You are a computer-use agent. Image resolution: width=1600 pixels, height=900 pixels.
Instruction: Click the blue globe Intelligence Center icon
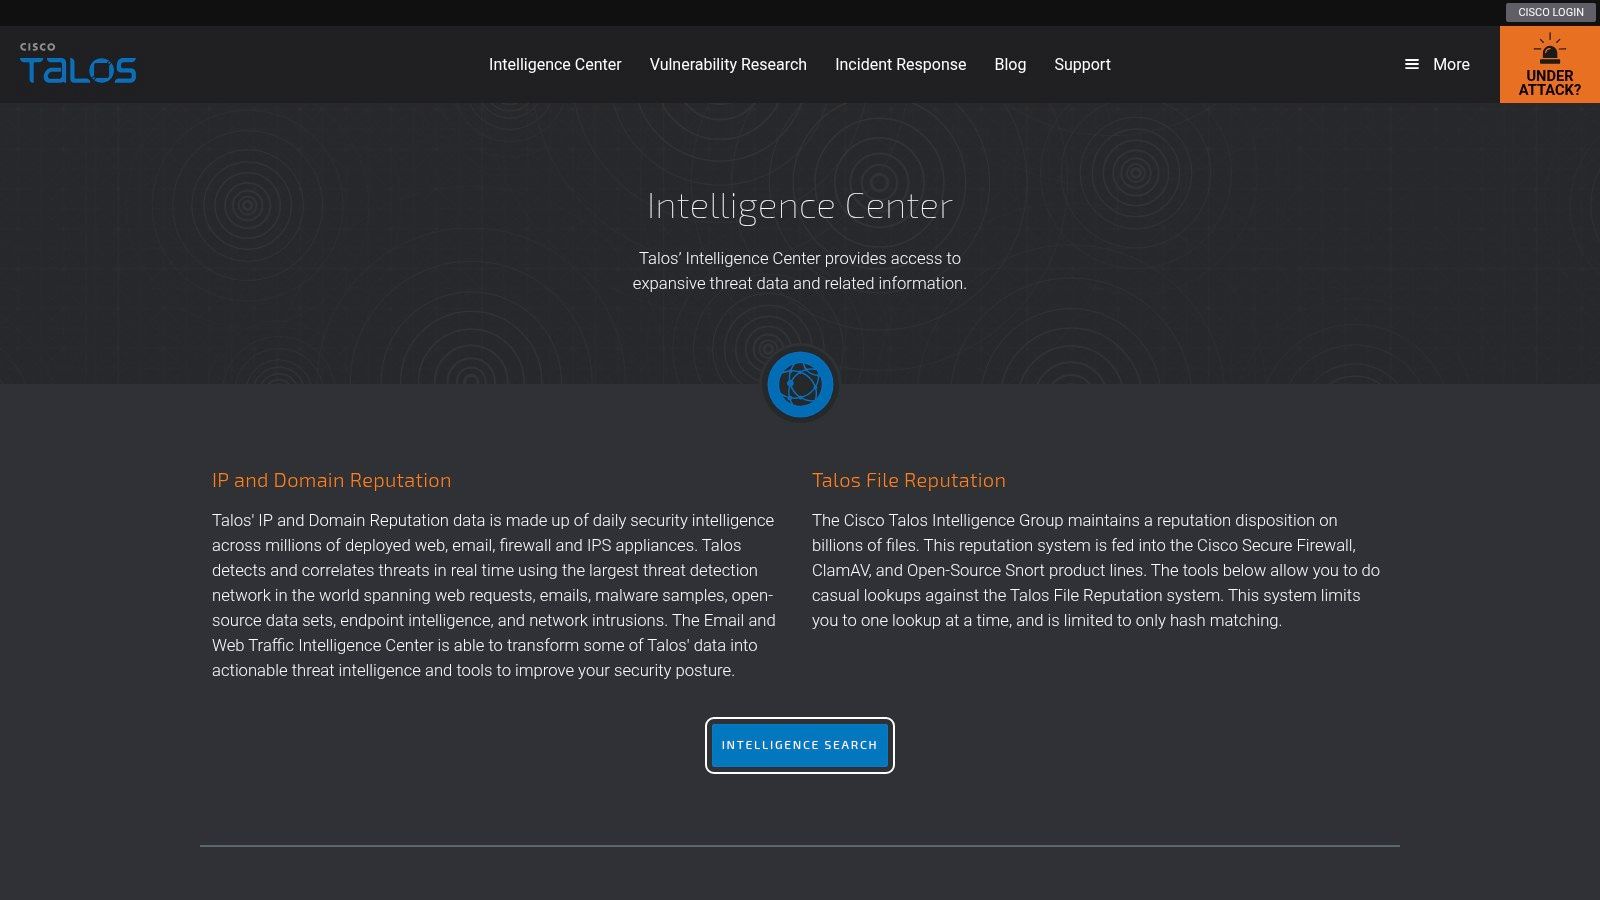(800, 384)
